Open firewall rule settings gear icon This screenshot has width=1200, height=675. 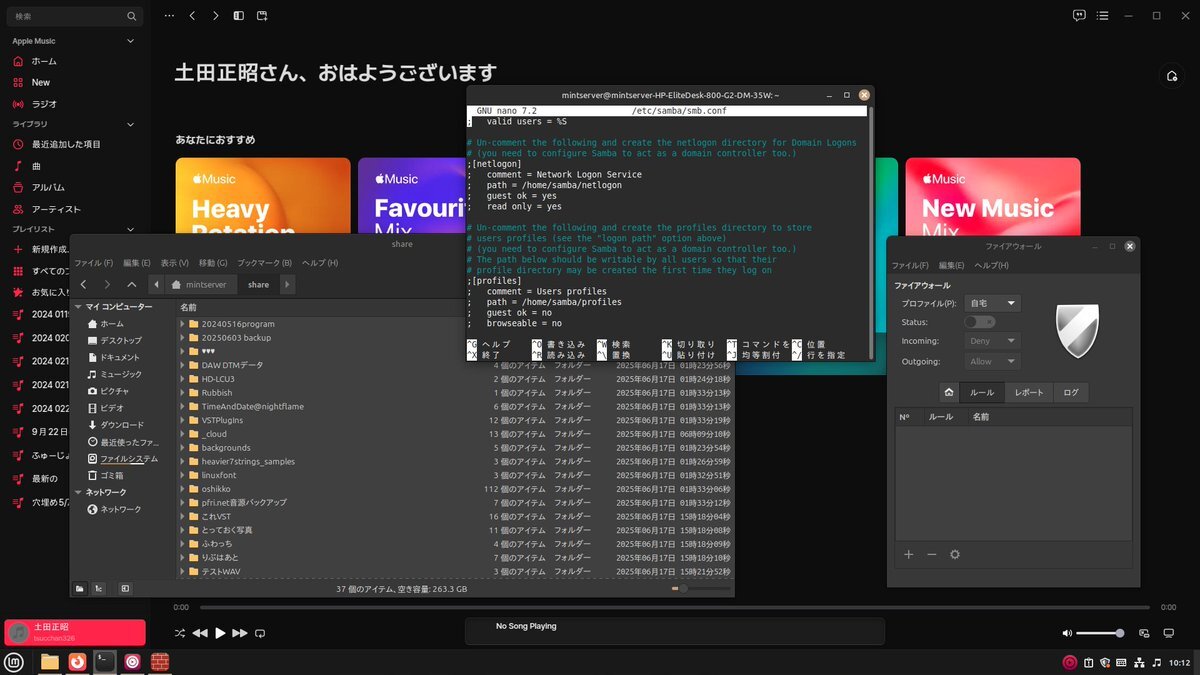click(955, 554)
